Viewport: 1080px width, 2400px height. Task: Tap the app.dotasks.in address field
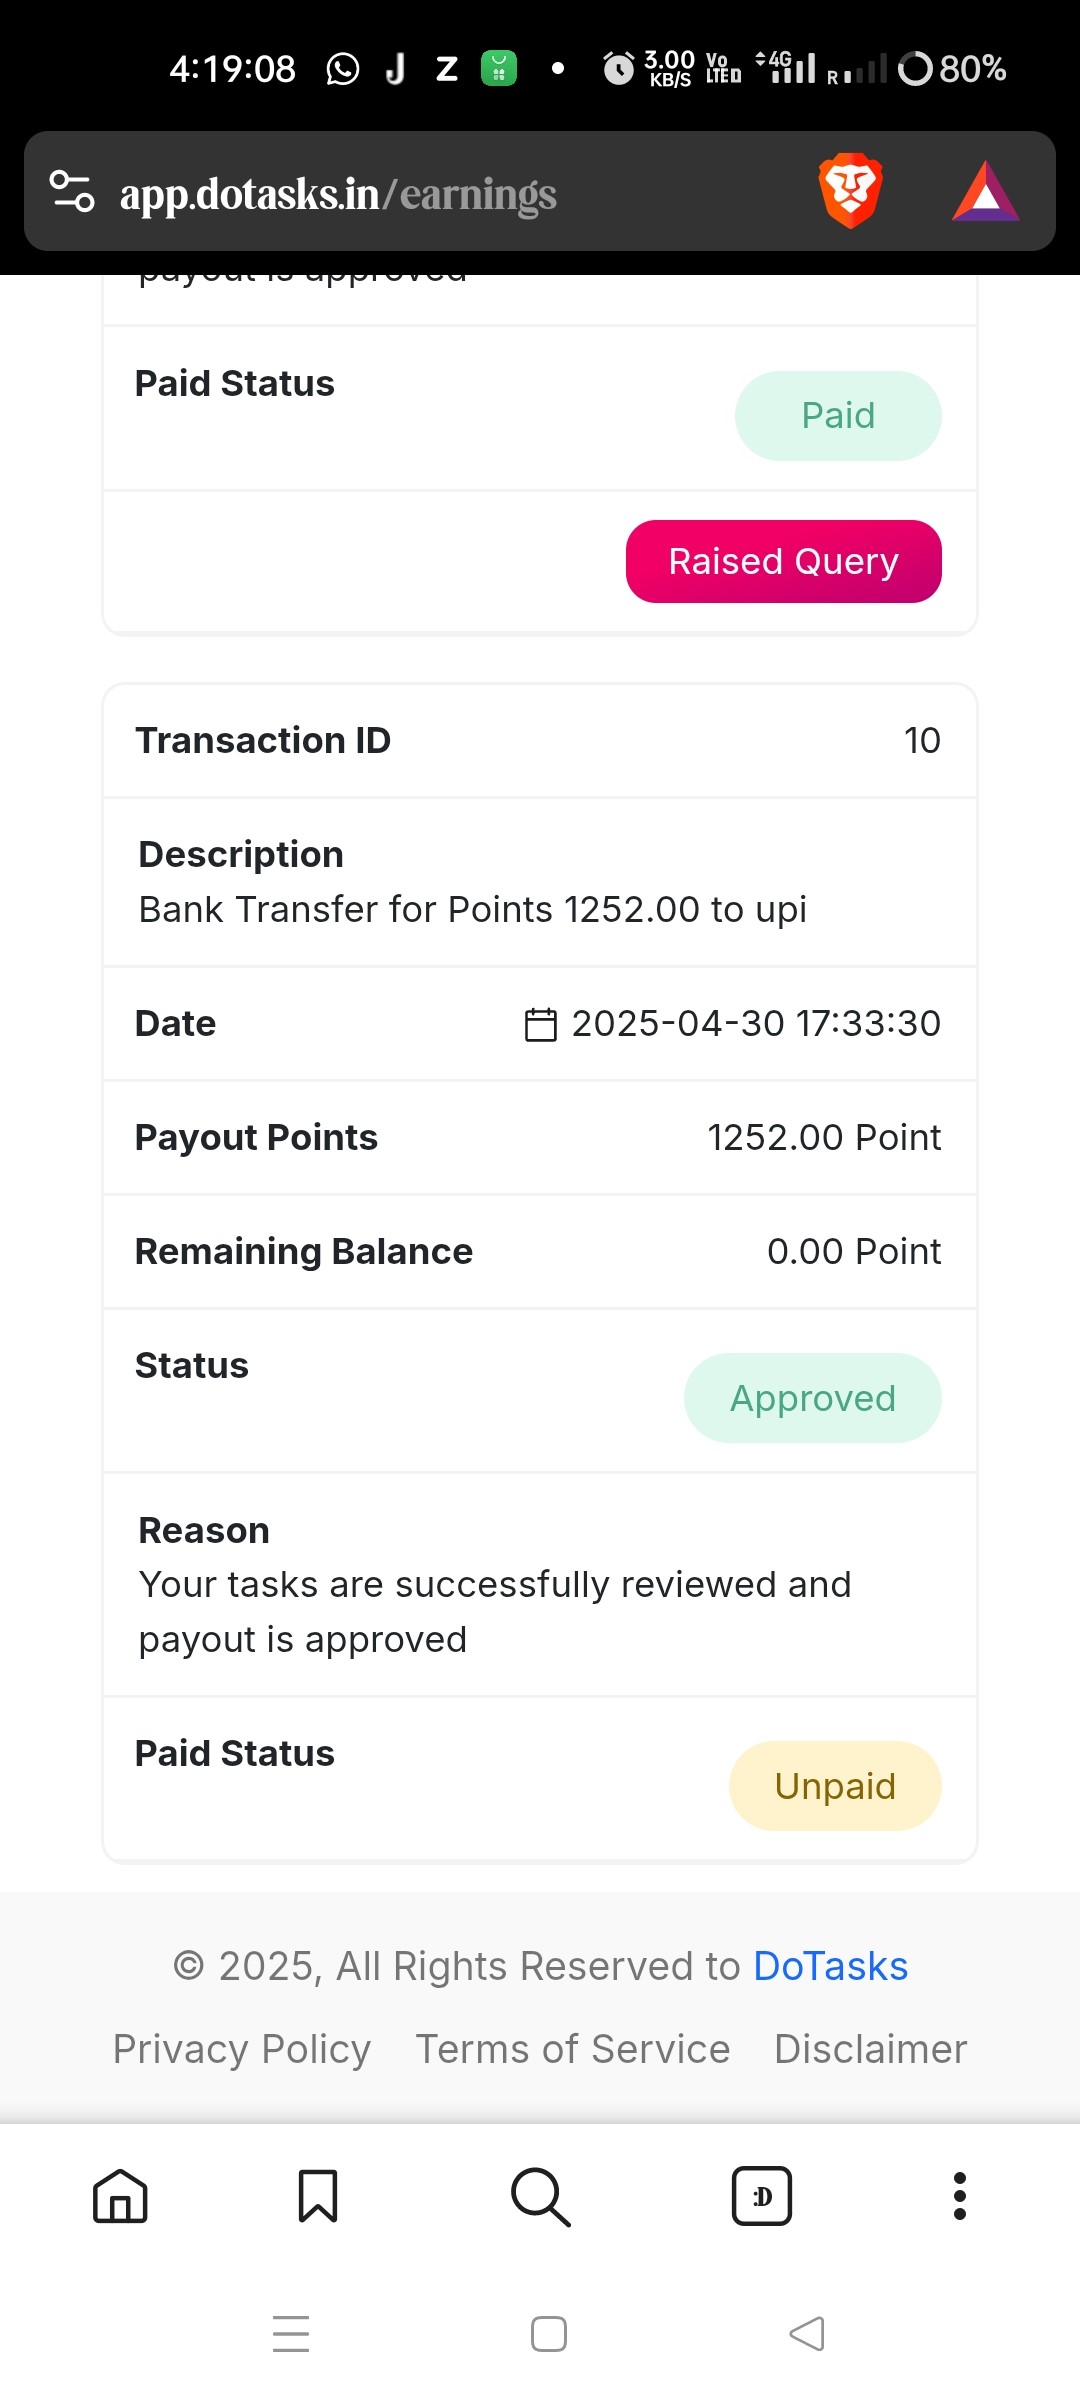coord(338,194)
